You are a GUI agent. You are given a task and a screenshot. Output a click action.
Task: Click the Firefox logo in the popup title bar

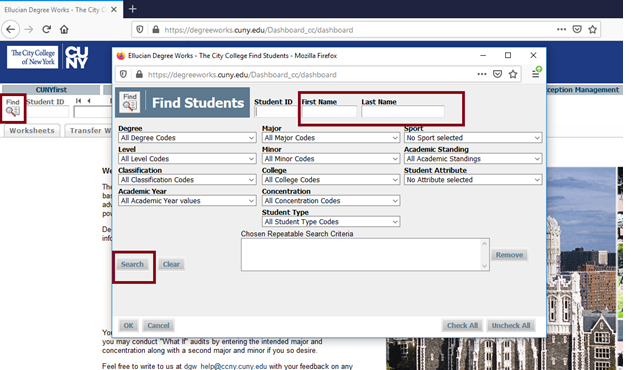point(121,56)
